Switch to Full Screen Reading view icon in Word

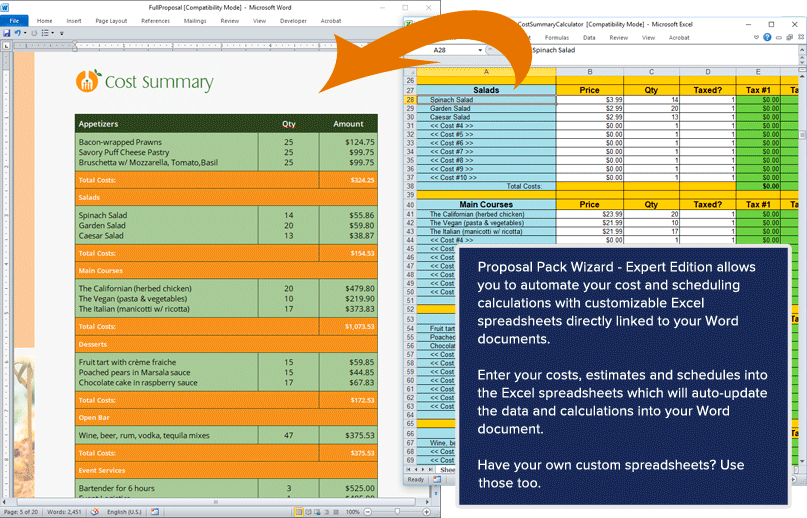coord(308,512)
